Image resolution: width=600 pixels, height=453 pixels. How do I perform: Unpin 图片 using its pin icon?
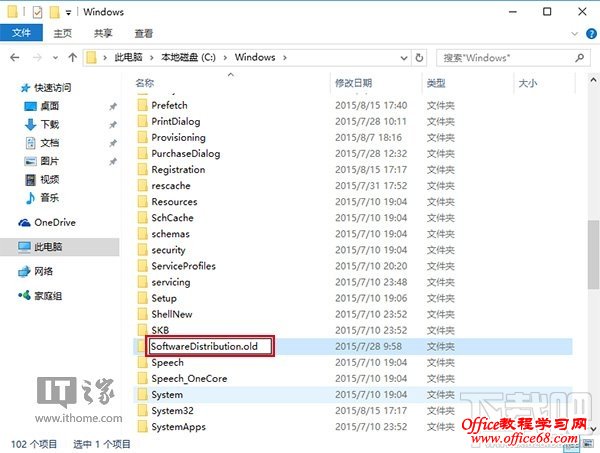[113, 161]
